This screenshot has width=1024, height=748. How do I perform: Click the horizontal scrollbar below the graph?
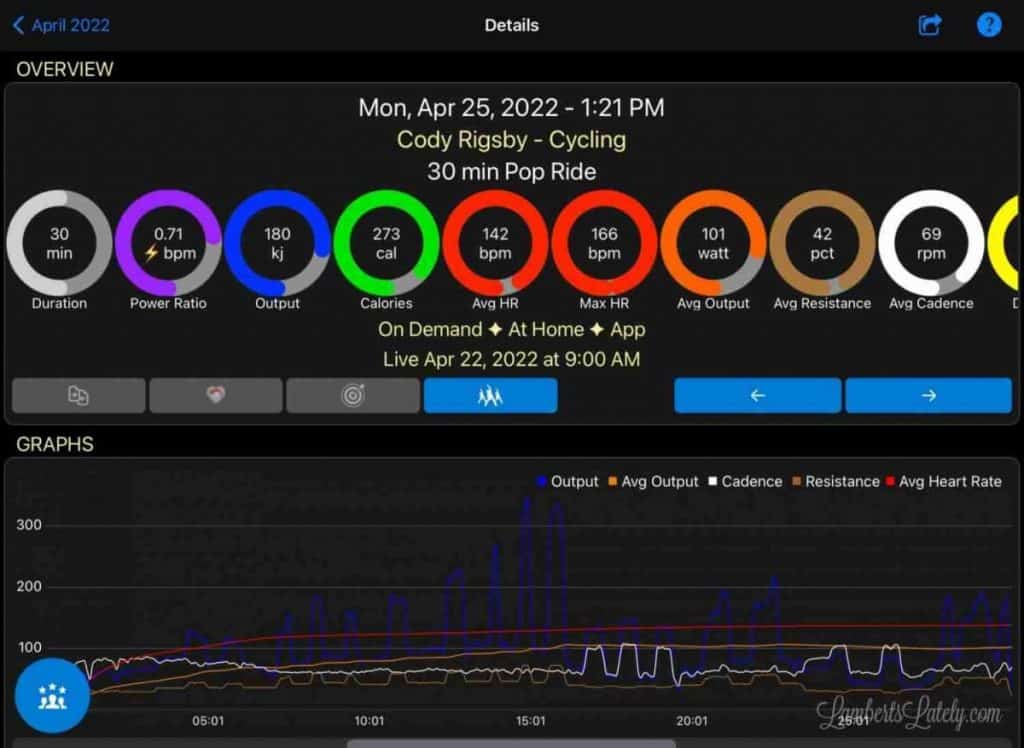click(x=511, y=743)
